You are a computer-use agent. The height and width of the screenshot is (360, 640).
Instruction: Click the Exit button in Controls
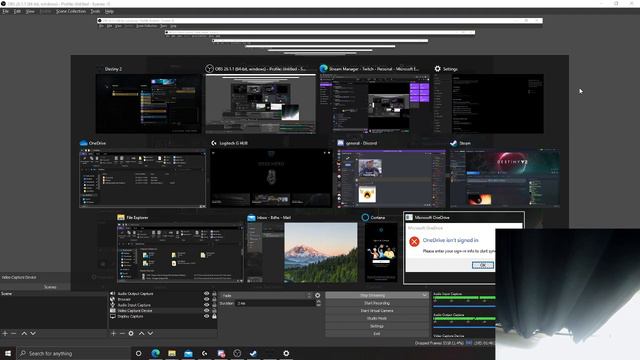click(x=377, y=333)
